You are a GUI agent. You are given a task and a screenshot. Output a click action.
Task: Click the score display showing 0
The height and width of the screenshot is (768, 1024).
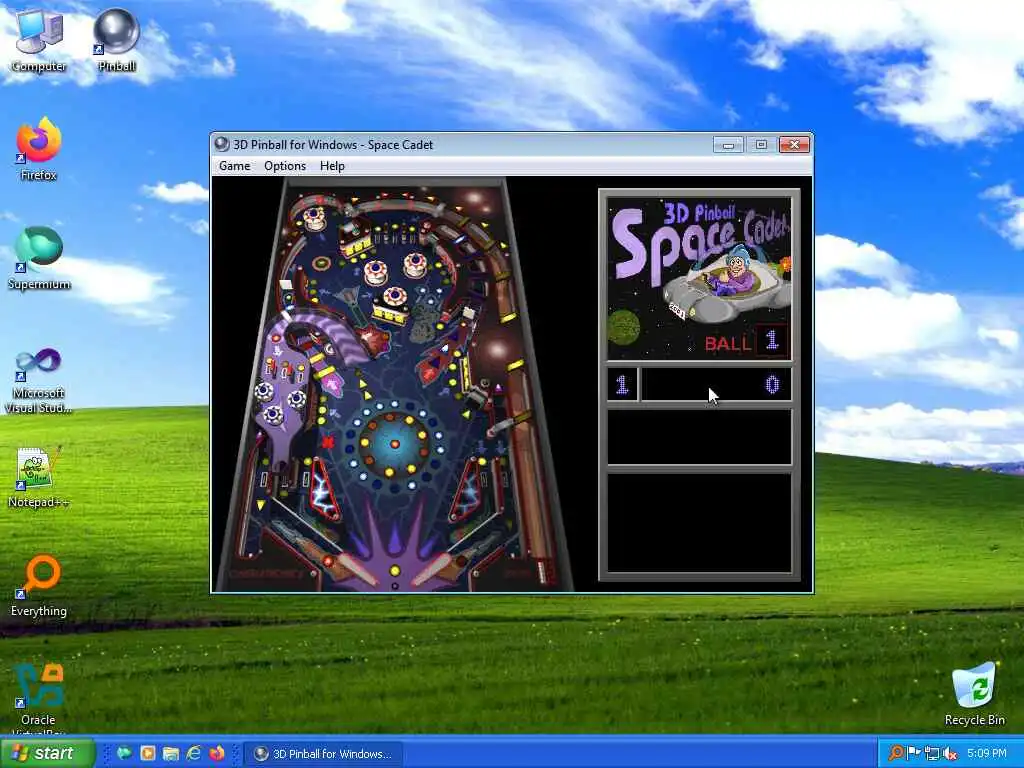(x=716, y=384)
